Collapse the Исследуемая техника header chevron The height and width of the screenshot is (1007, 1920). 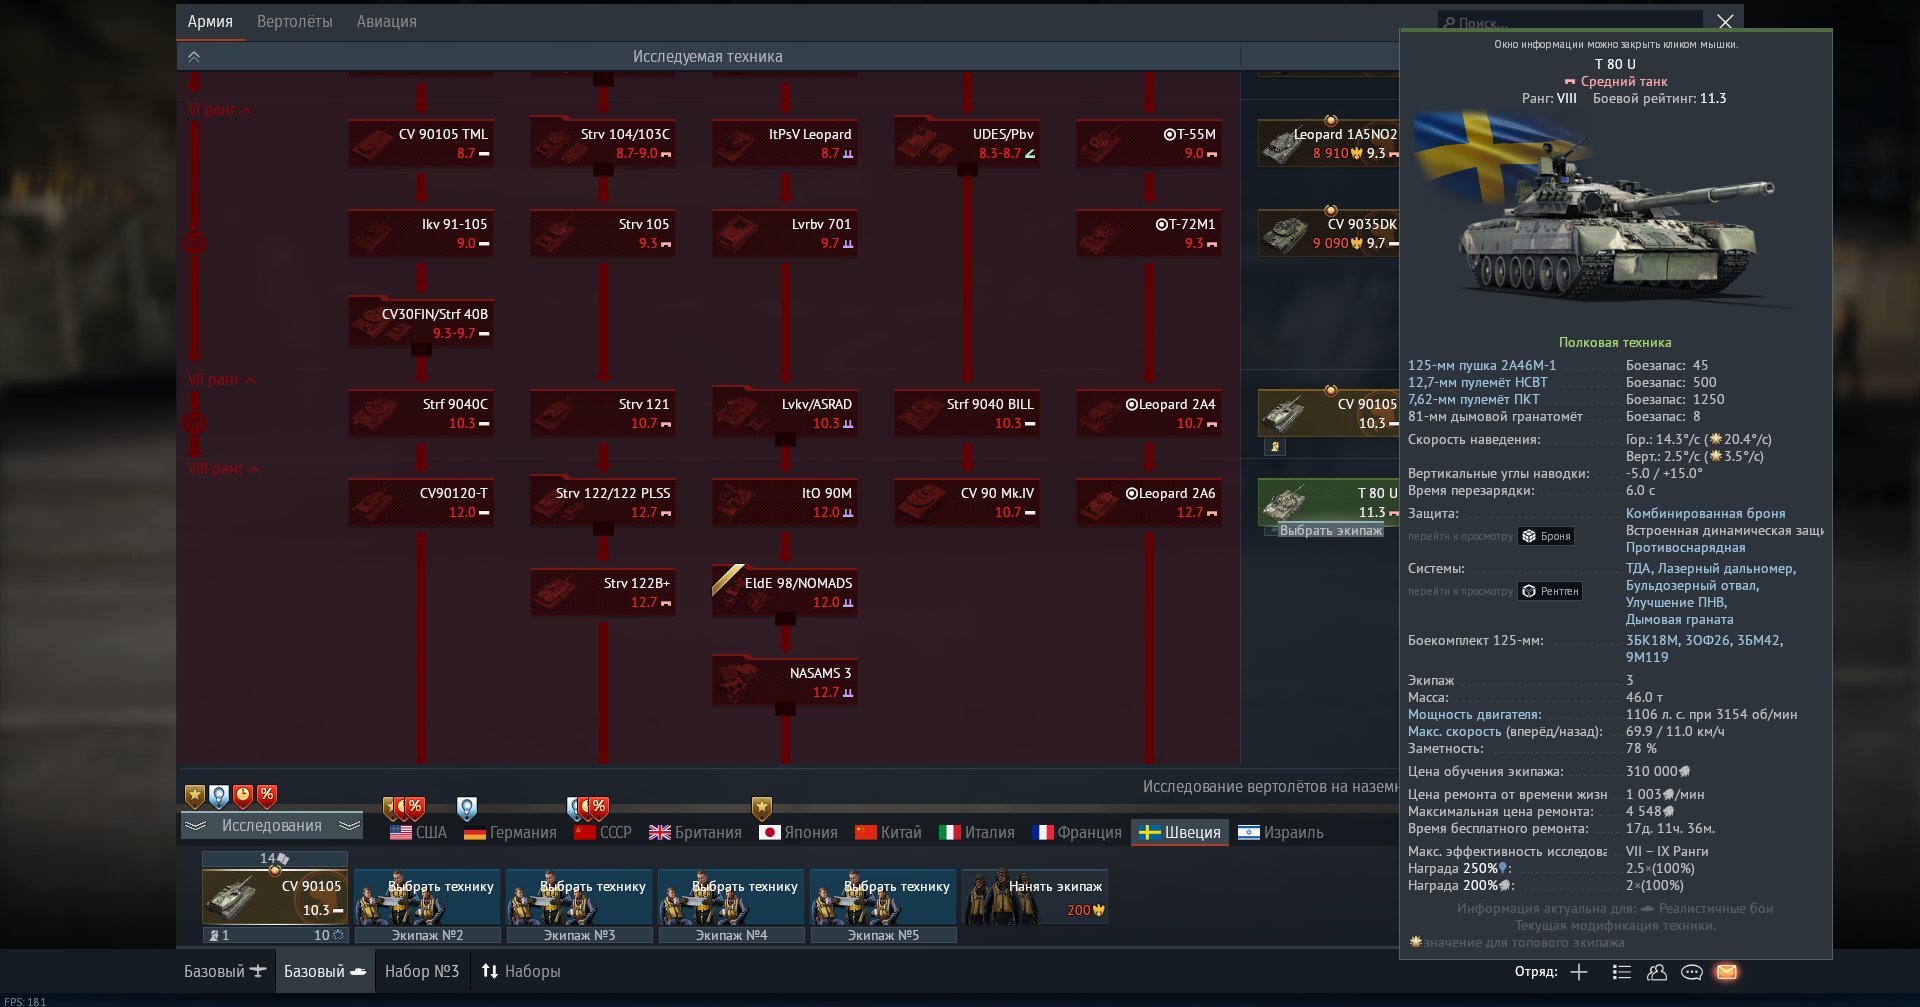tap(194, 57)
